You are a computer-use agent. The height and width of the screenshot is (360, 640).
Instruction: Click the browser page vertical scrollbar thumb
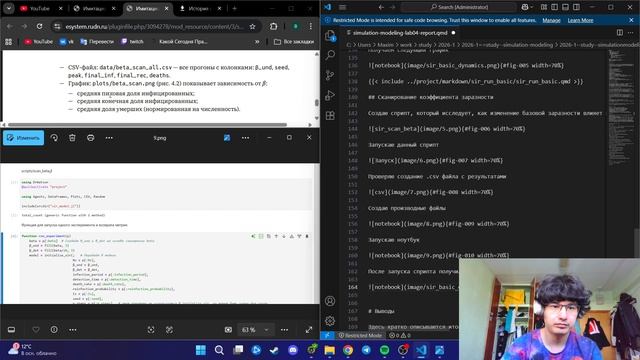317,103
